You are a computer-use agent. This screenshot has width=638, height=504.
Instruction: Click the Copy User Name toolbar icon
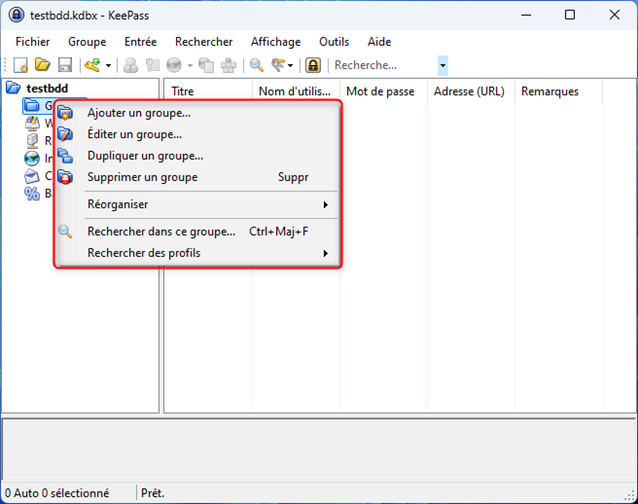coord(131,65)
